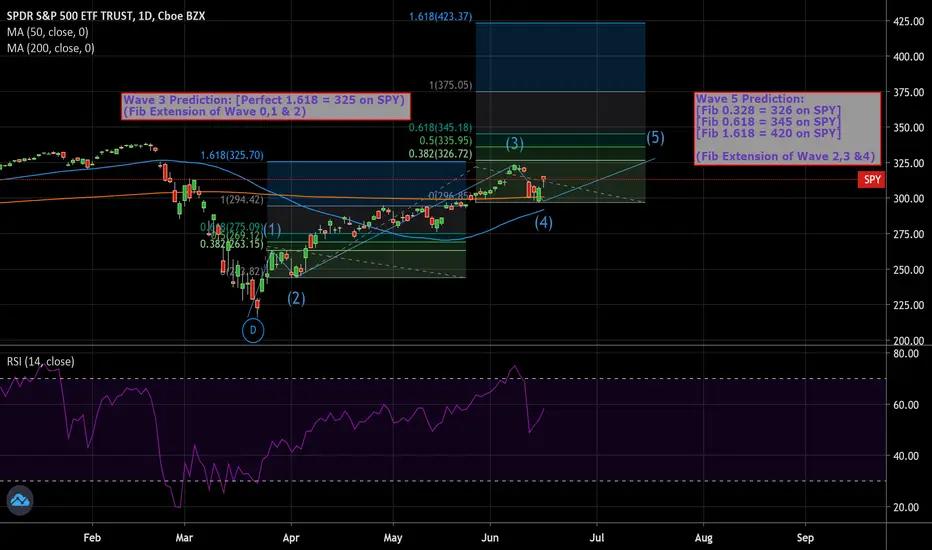Click the TradingView cloud logo icon
932x550 pixels.
click(x=20, y=500)
